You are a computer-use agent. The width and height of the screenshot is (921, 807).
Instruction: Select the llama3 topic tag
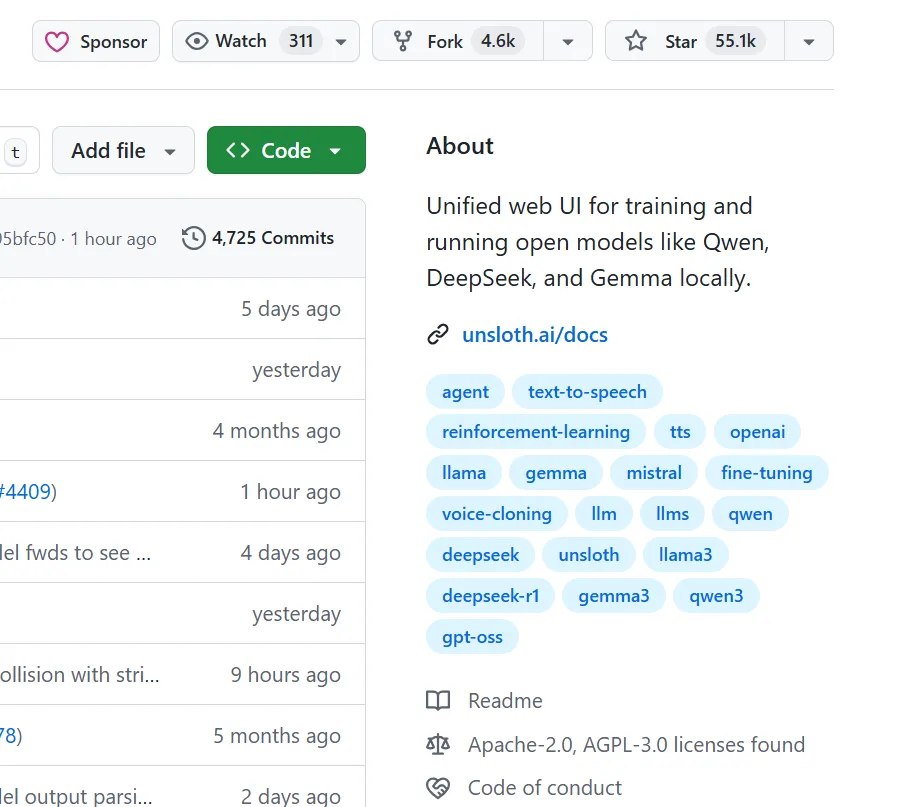coord(685,554)
